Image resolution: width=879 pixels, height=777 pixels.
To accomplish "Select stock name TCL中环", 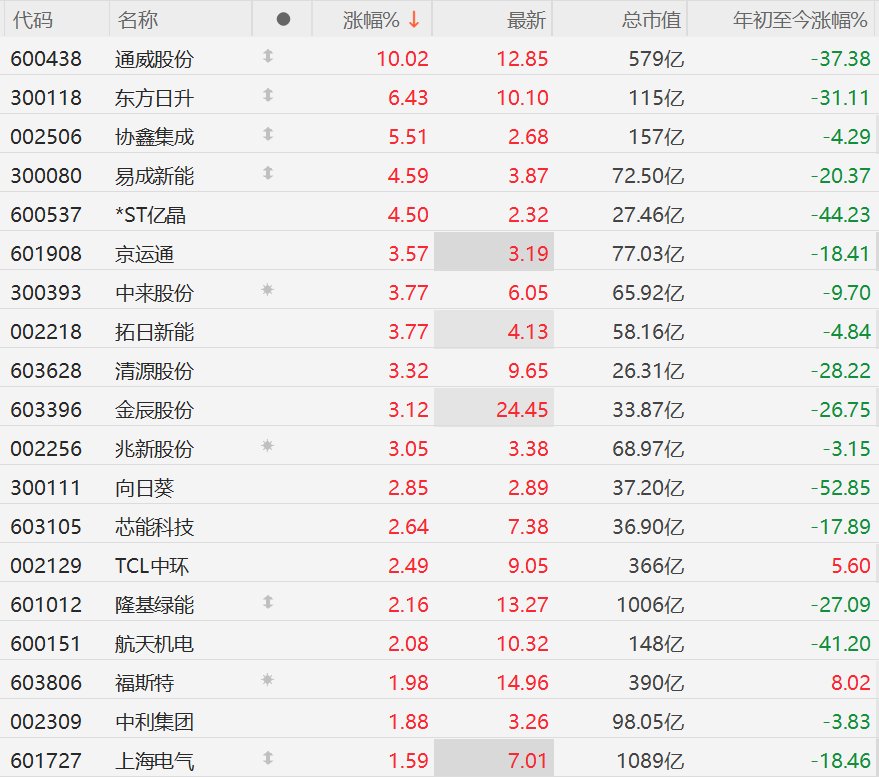I will point(152,566).
